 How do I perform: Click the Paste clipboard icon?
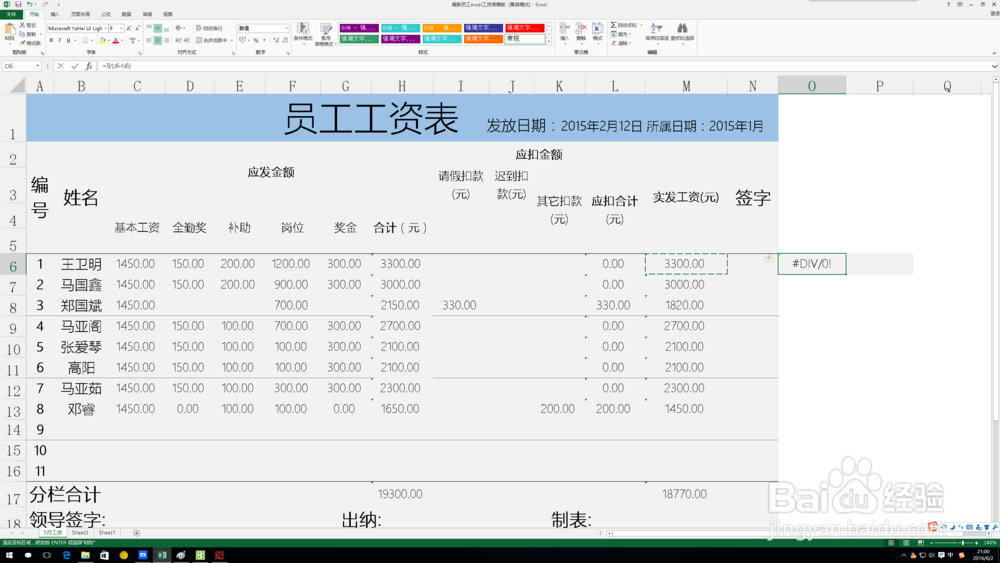click(x=10, y=31)
